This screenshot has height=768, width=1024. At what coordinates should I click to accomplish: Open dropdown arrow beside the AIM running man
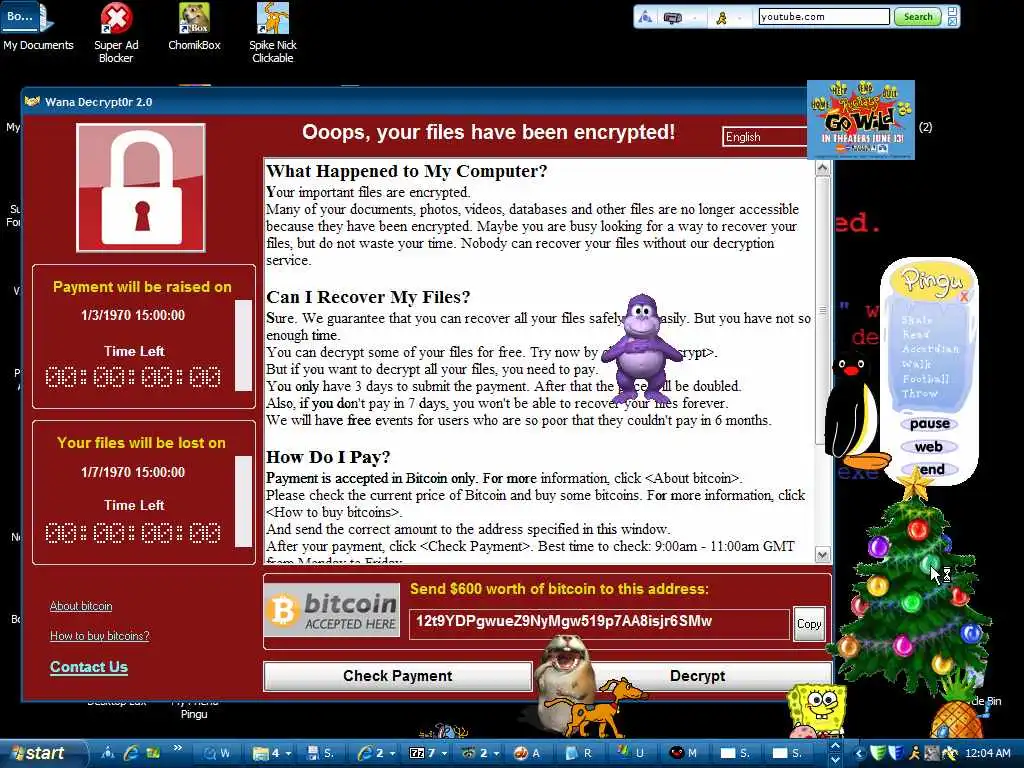point(740,18)
